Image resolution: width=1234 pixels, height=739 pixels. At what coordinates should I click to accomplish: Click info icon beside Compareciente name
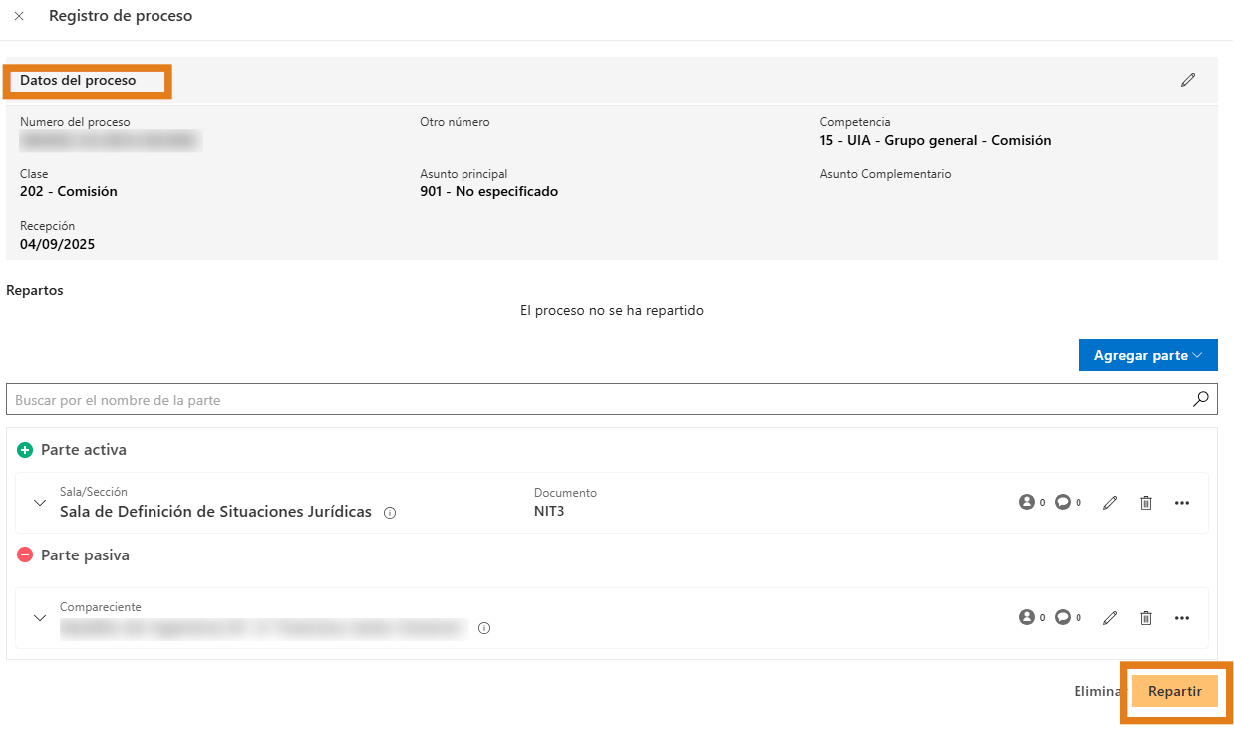click(x=484, y=629)
